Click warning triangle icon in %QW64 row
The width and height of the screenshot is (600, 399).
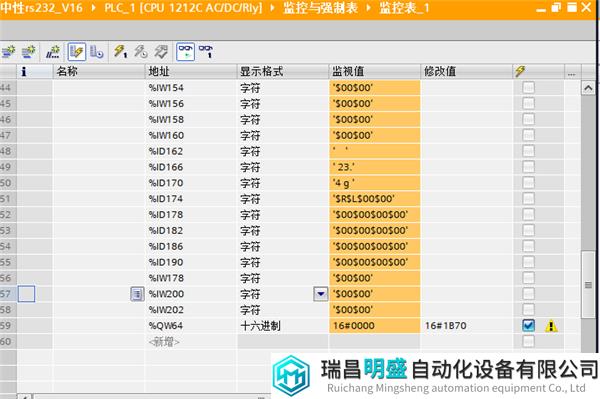point(551,326)
